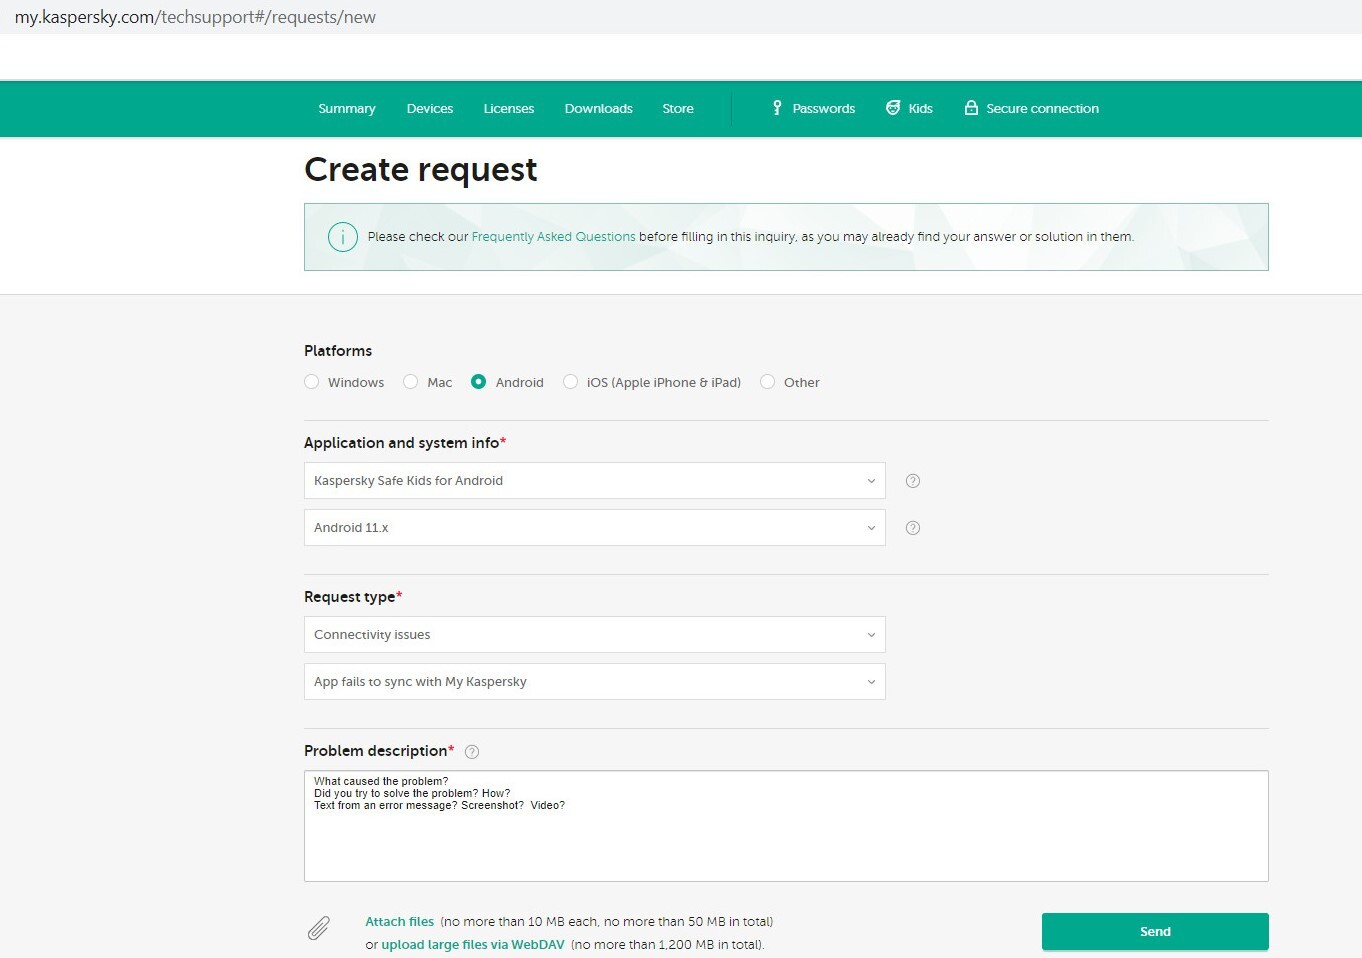
Task: Select the Windows platform radio button
Action: pos(312,382)
